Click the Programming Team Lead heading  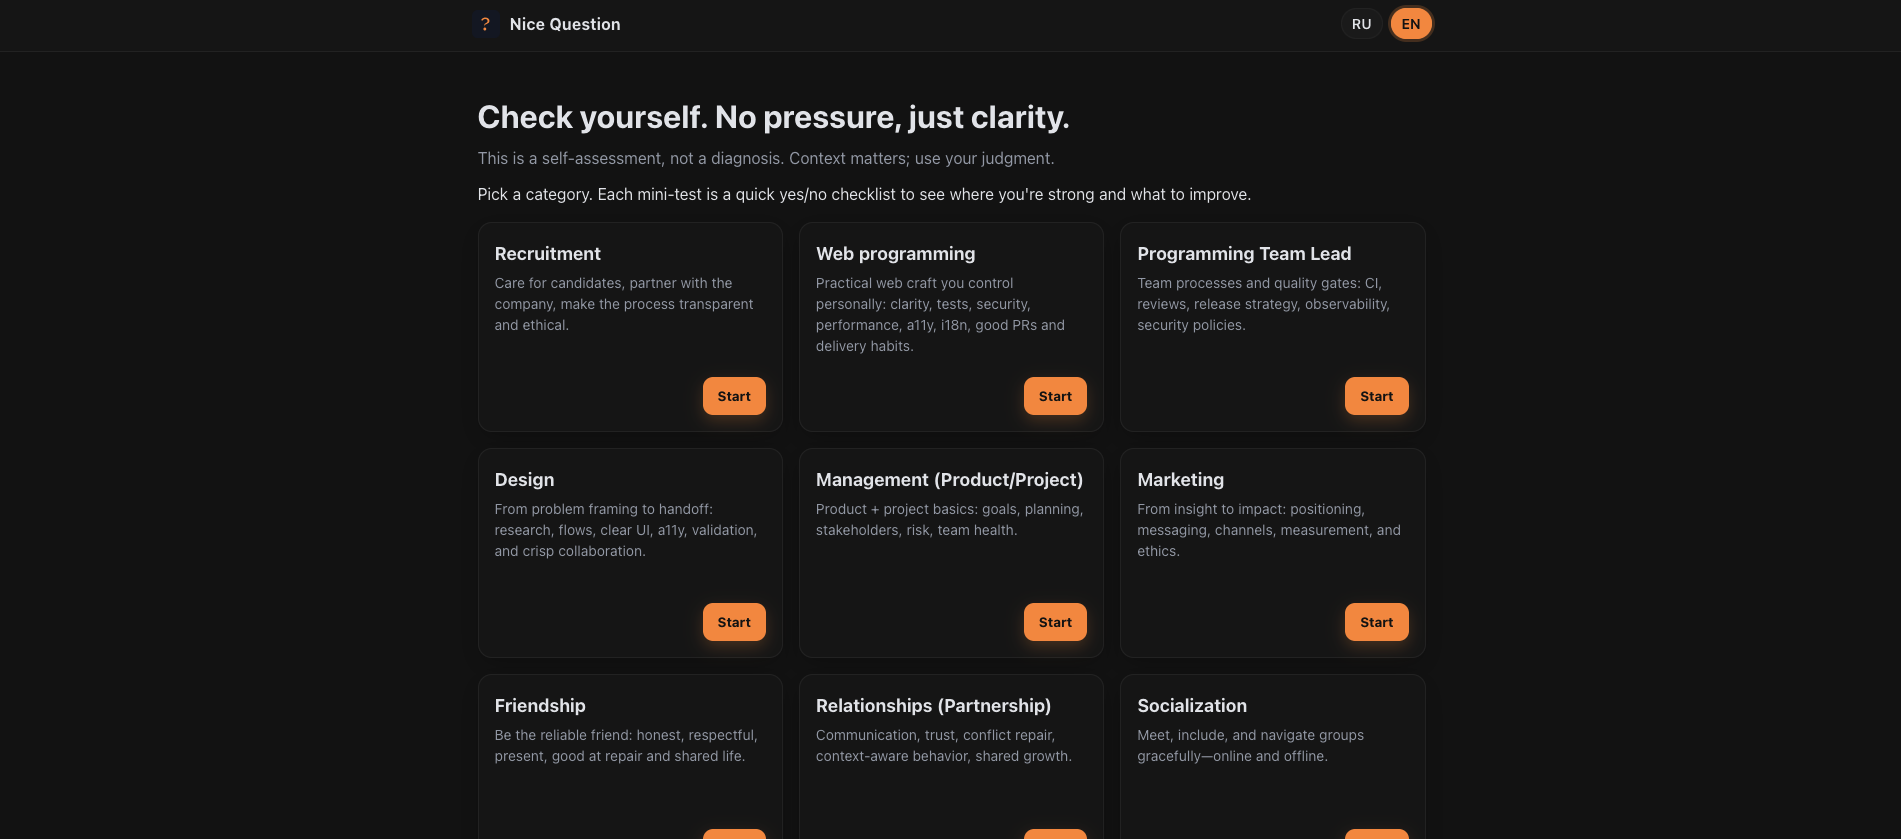(1243, 254)
